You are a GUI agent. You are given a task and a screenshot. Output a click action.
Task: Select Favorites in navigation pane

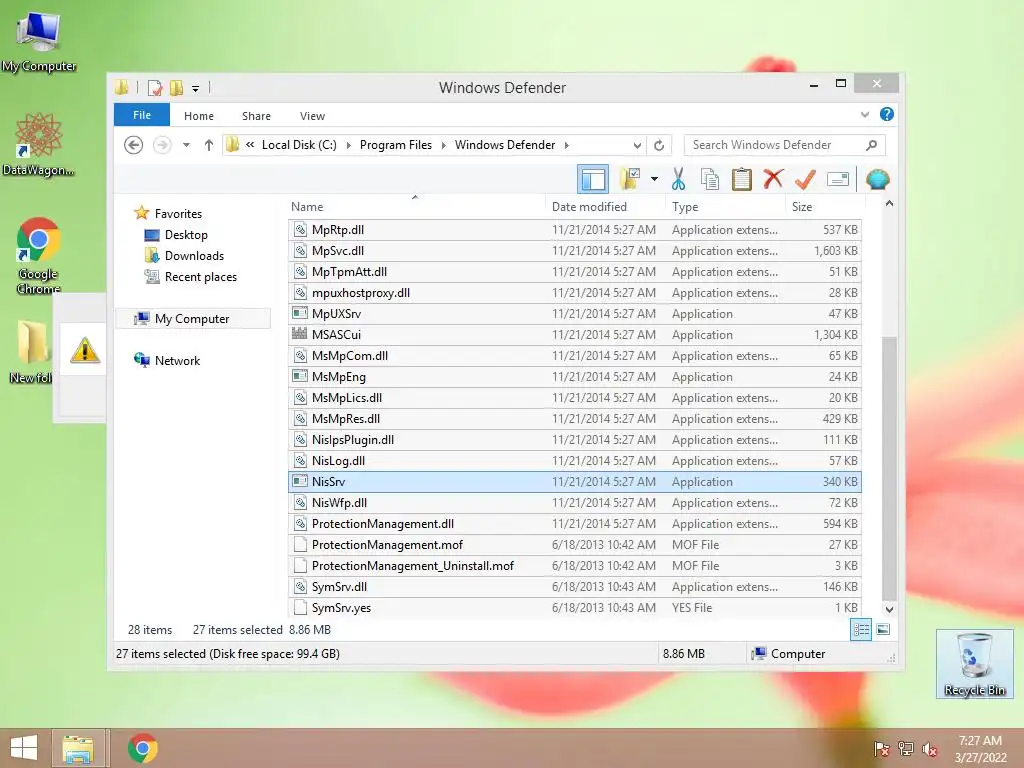coord(178,214)
